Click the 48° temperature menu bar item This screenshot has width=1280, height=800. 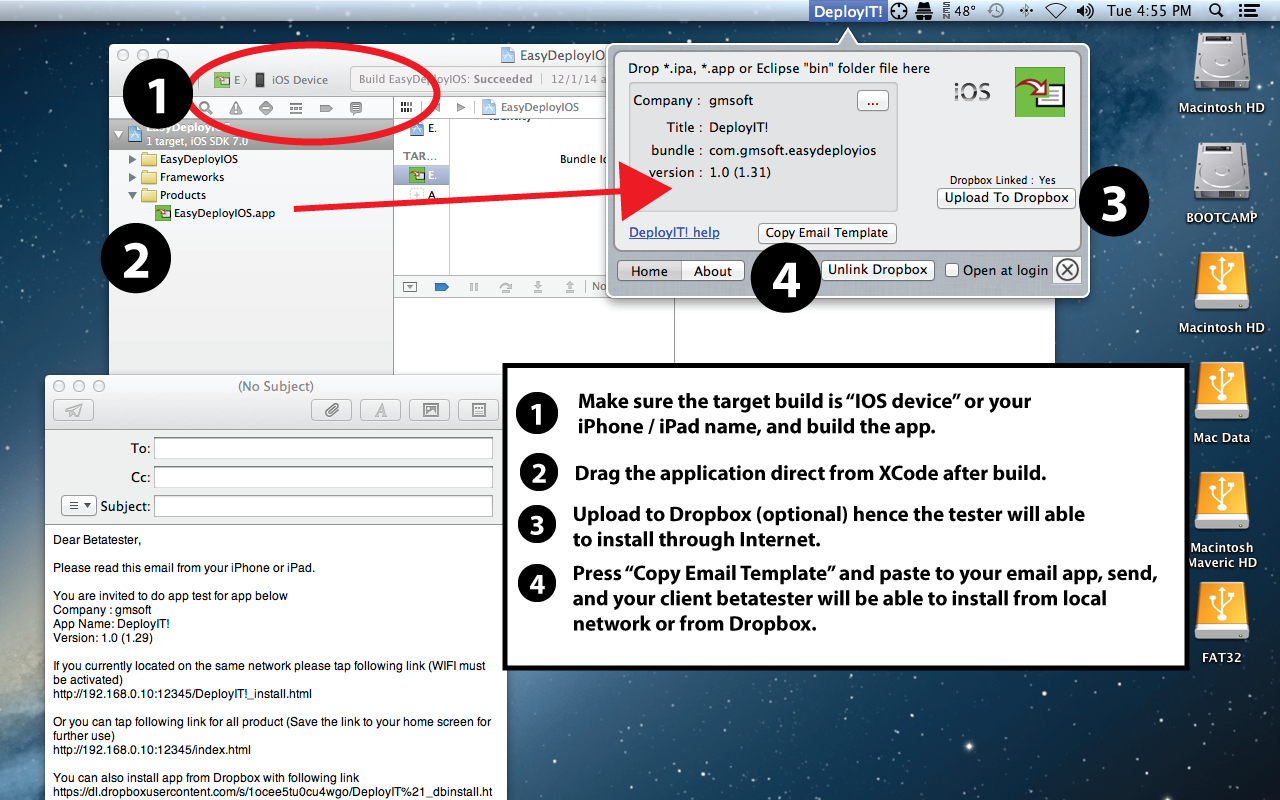(x=958, y=11)
